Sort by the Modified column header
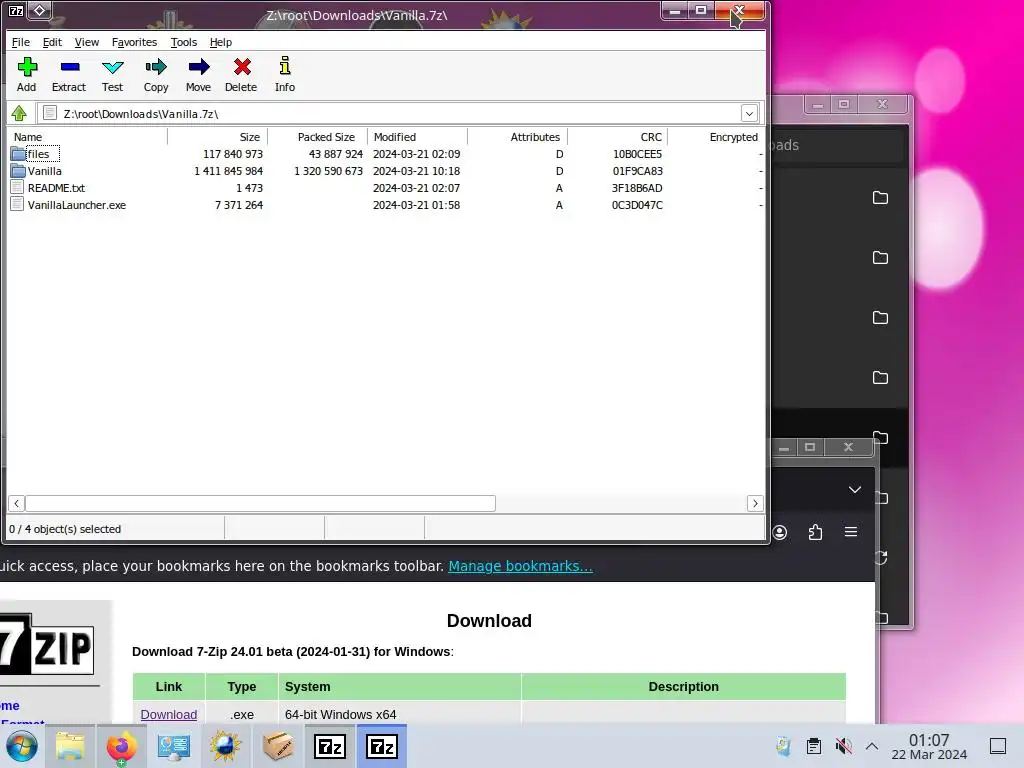 coord(418,137)
